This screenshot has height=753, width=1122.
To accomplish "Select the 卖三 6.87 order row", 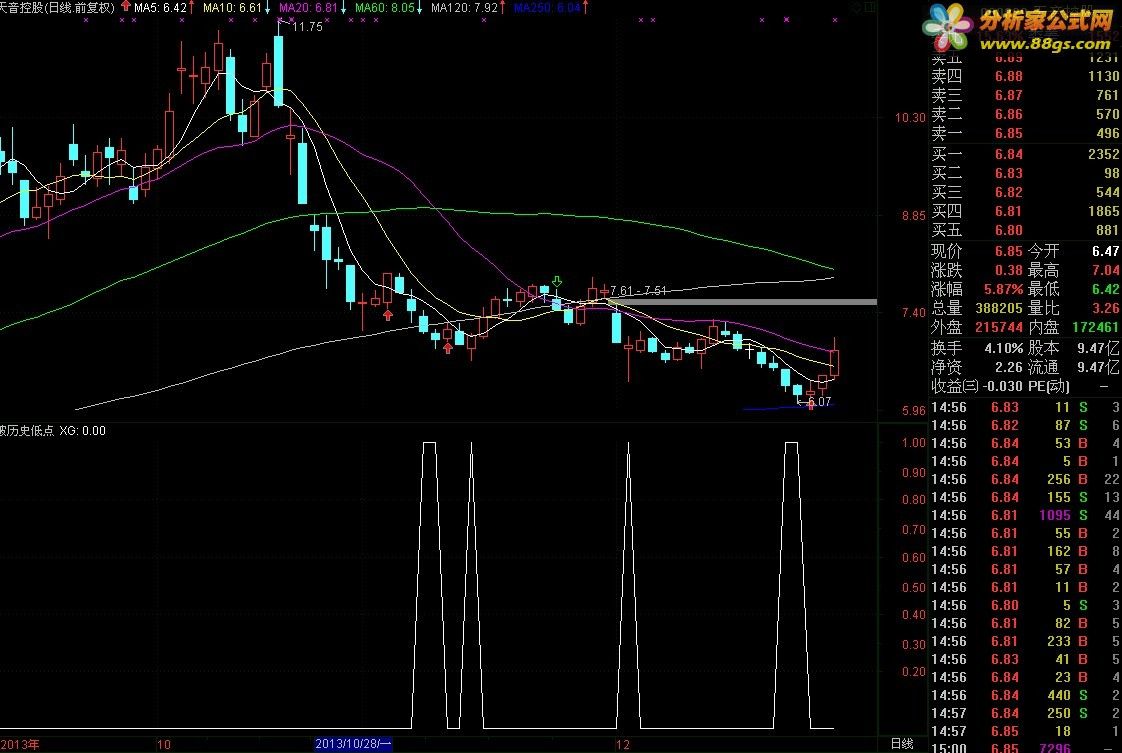I will [x=1025, y=95].
